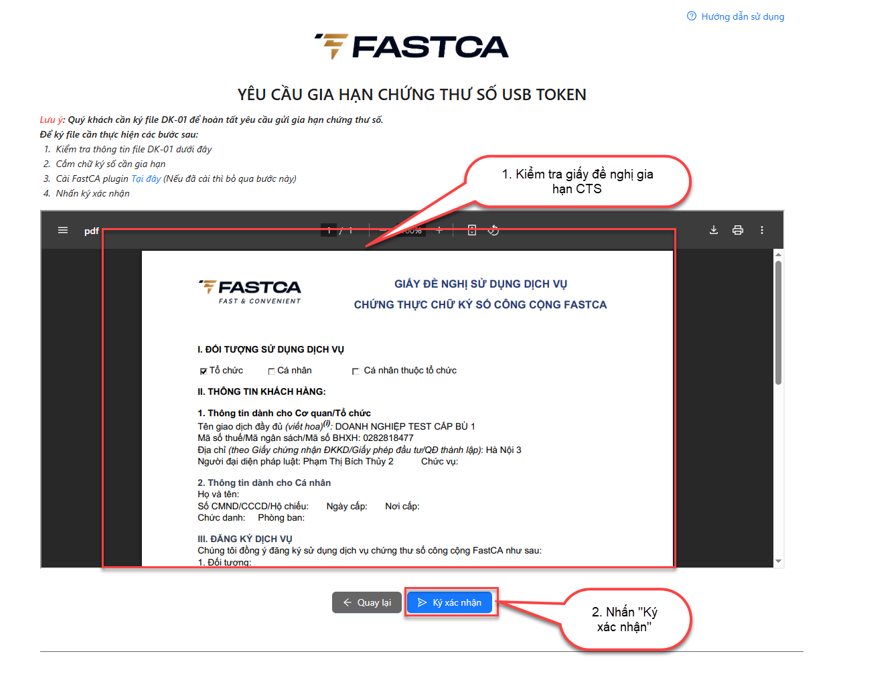Click the fit to page icon
Image resolution: width=893 pixels, height=679 pixels.
click(x=472, y=230)
